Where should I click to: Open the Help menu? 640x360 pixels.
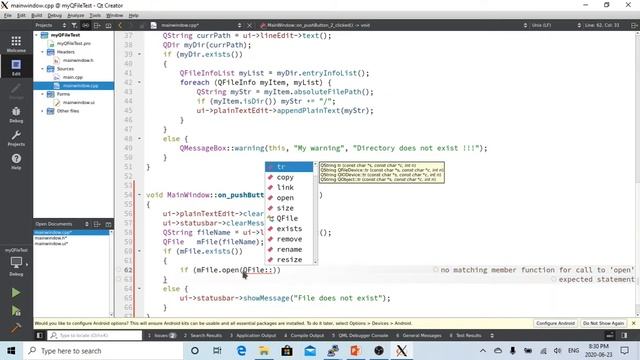point(133,15)
